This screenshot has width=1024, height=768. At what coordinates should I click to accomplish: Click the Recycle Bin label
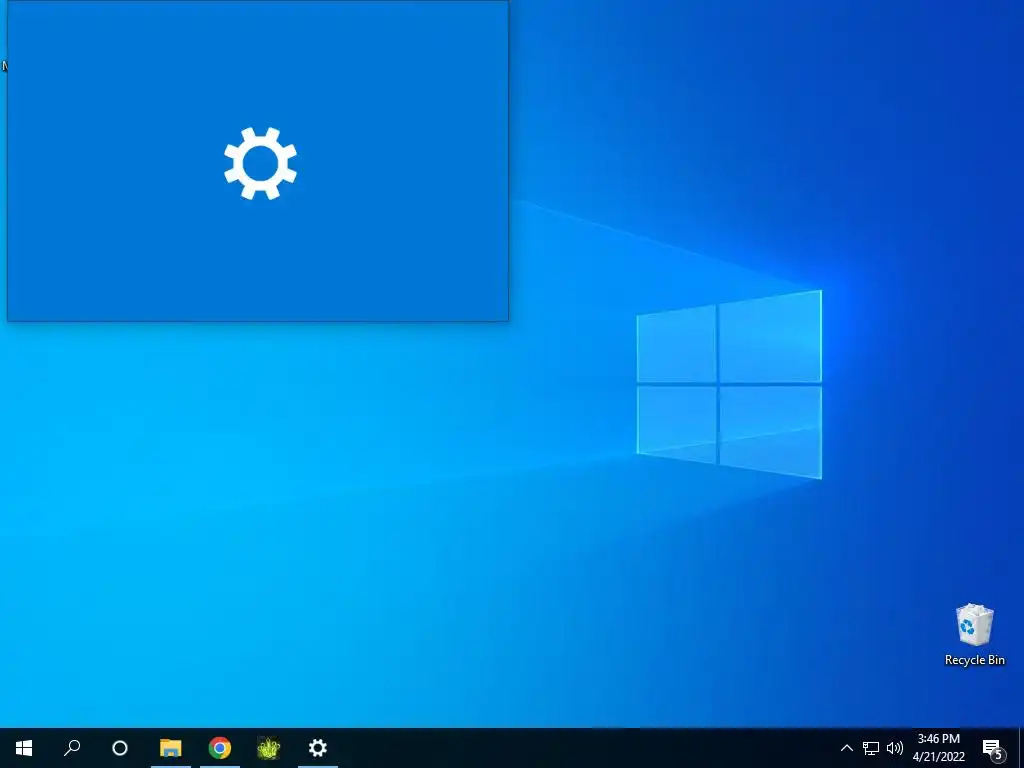[974, 660]
